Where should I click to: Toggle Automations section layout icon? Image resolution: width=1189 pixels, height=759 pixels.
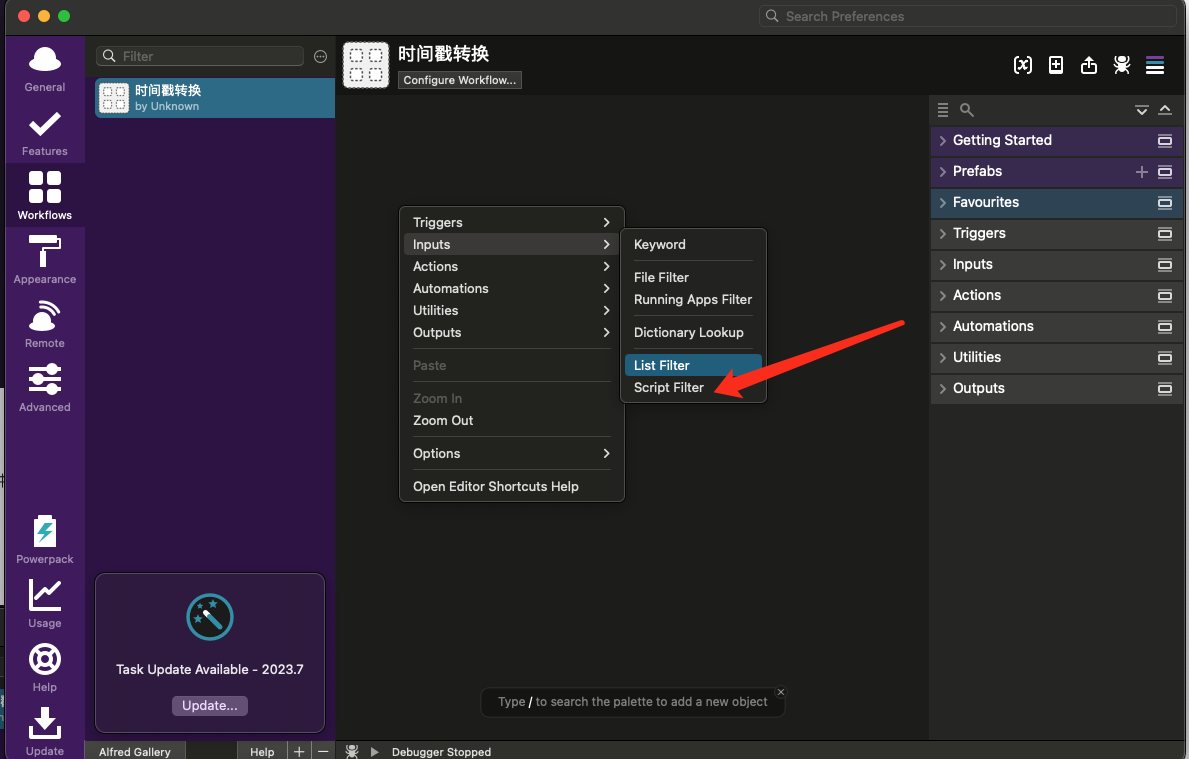click(1165, 327)
